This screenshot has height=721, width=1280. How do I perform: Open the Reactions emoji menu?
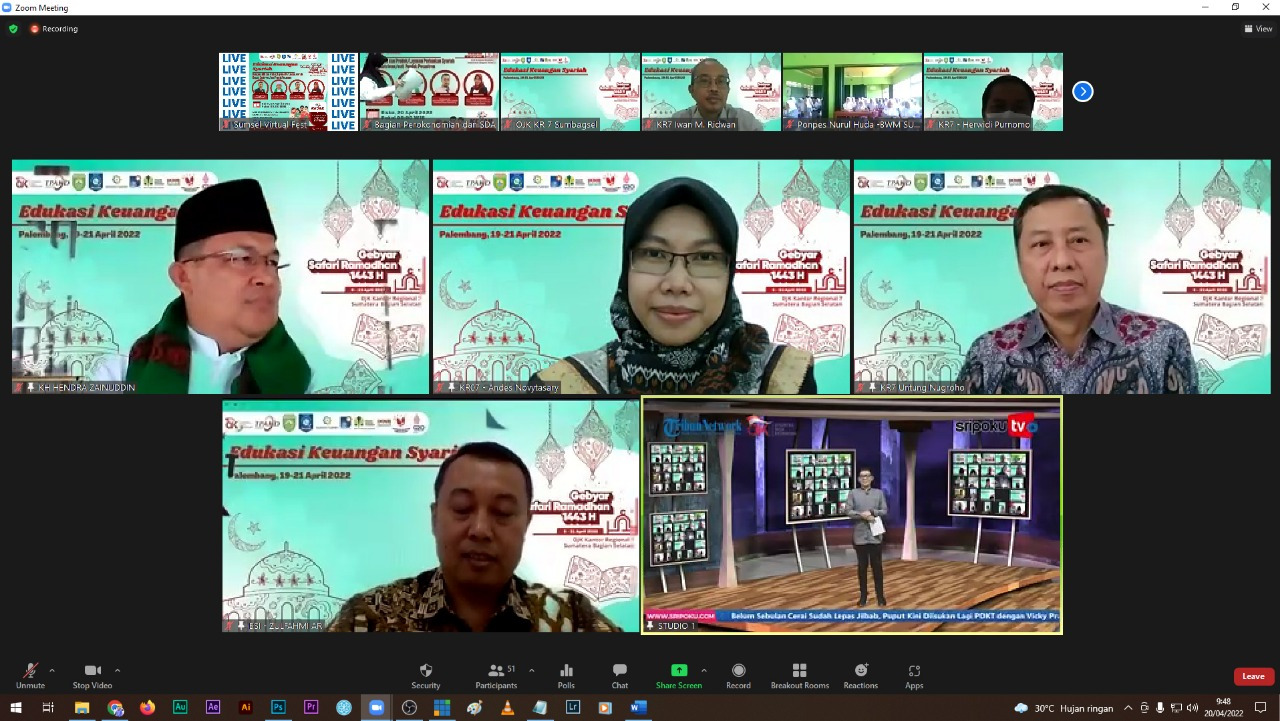tap(860, 675)
